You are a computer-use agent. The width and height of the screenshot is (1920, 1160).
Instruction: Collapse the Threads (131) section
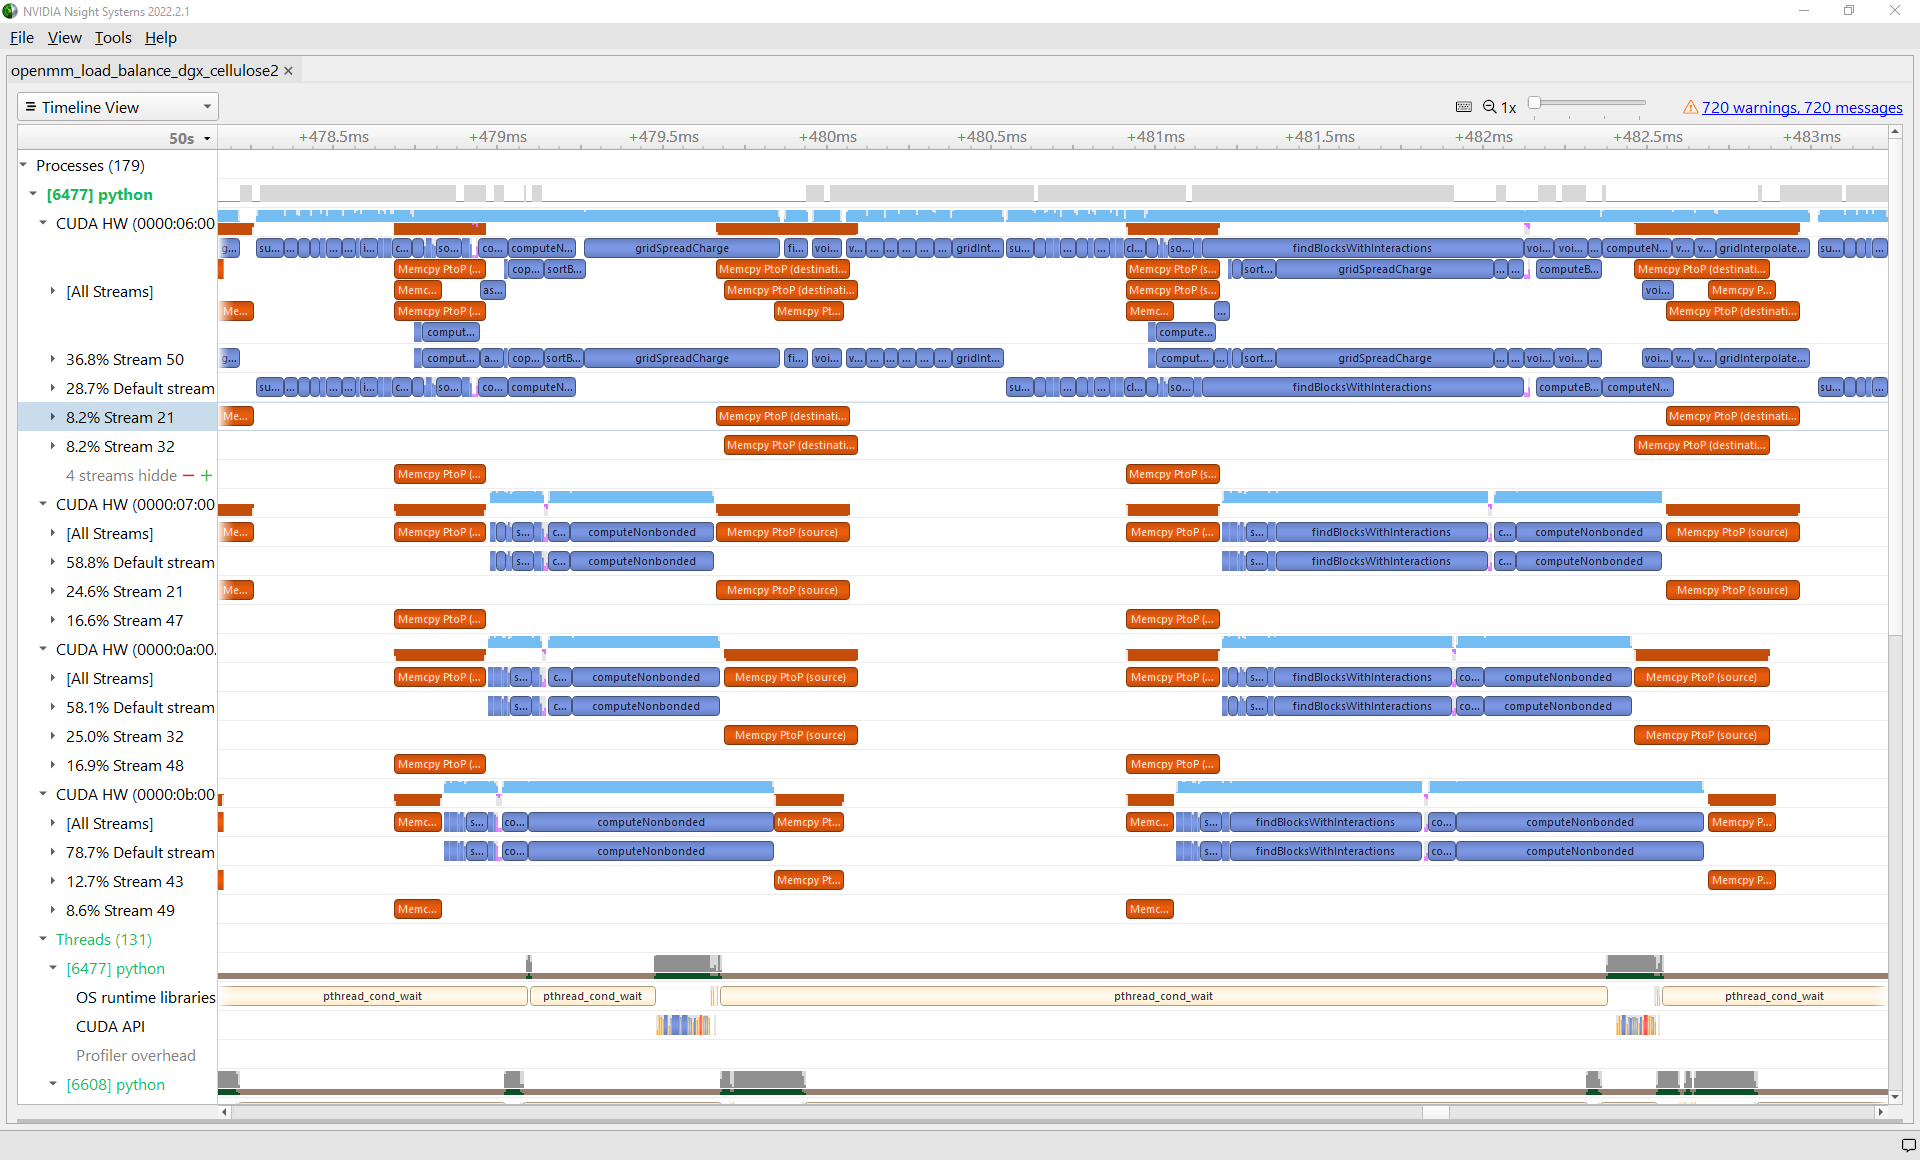43,939
